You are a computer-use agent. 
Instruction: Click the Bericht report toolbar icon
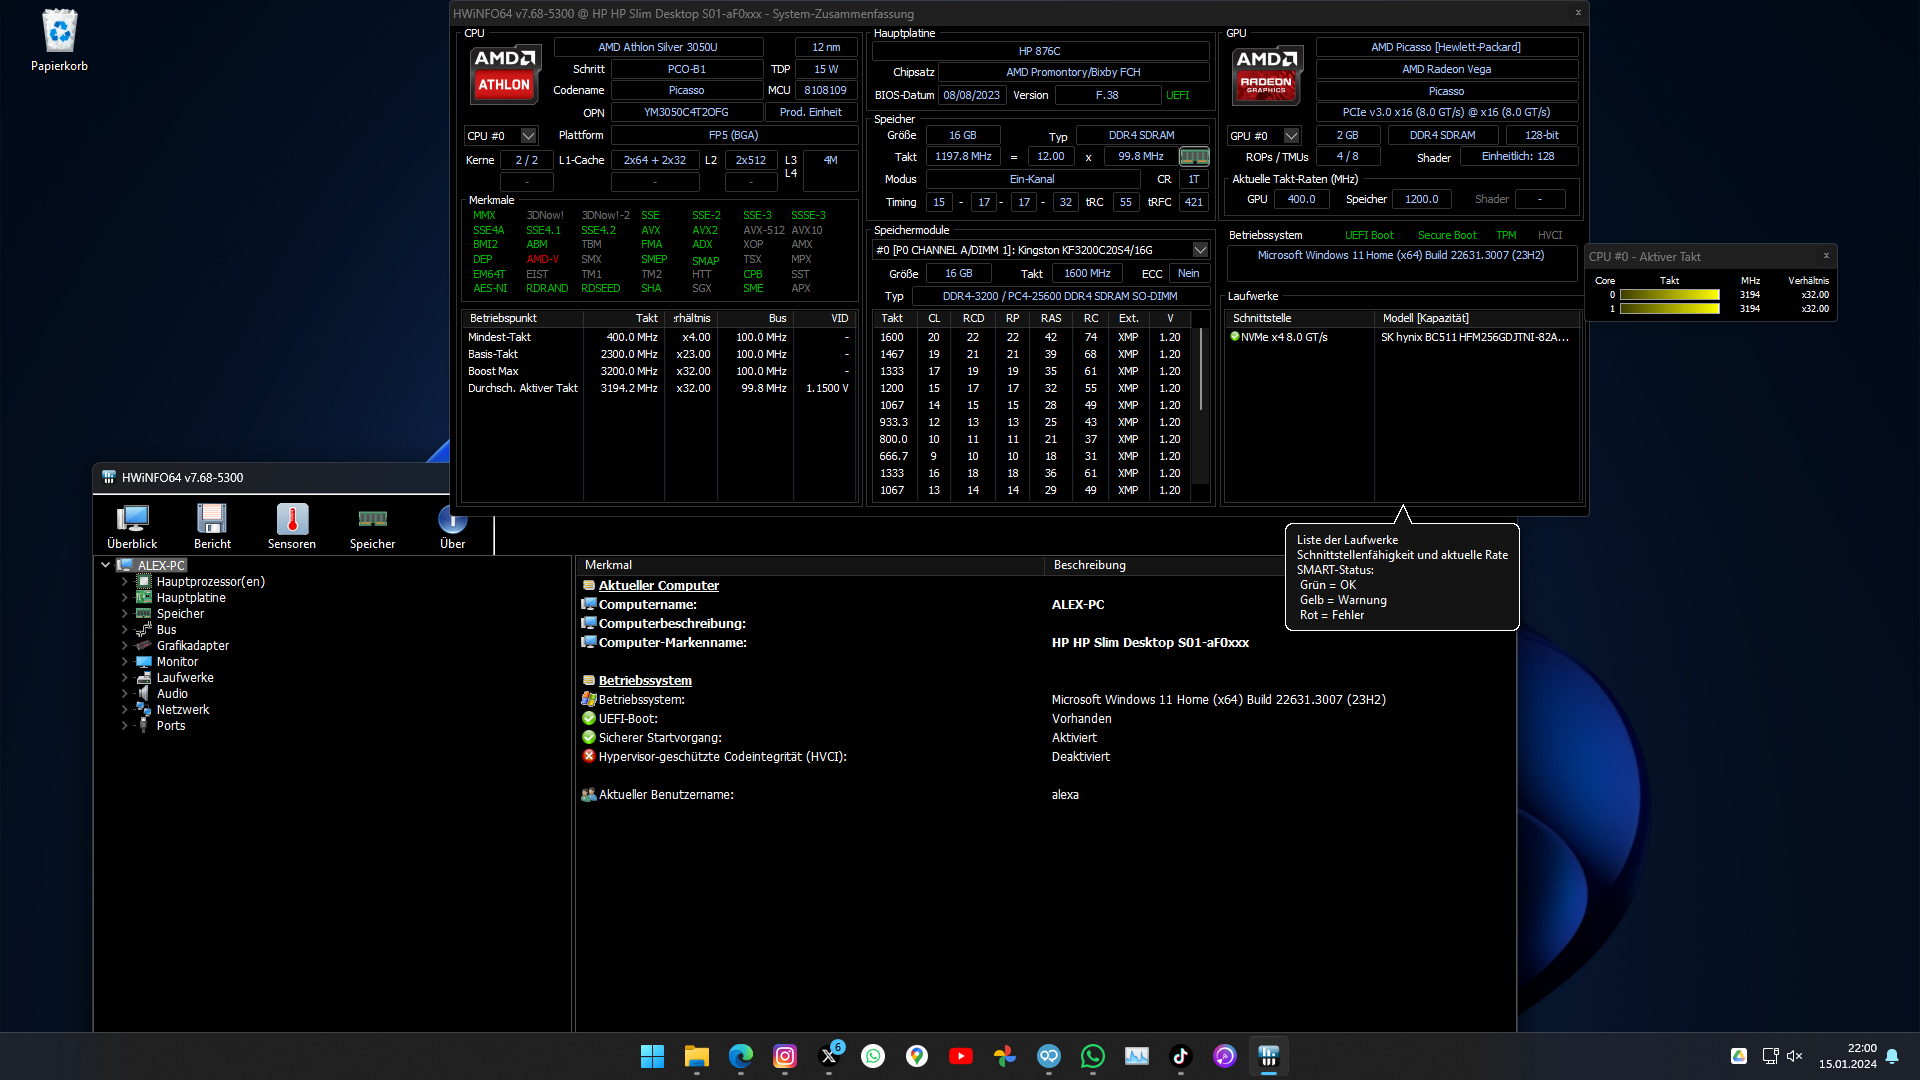click(x=212, y=526)
